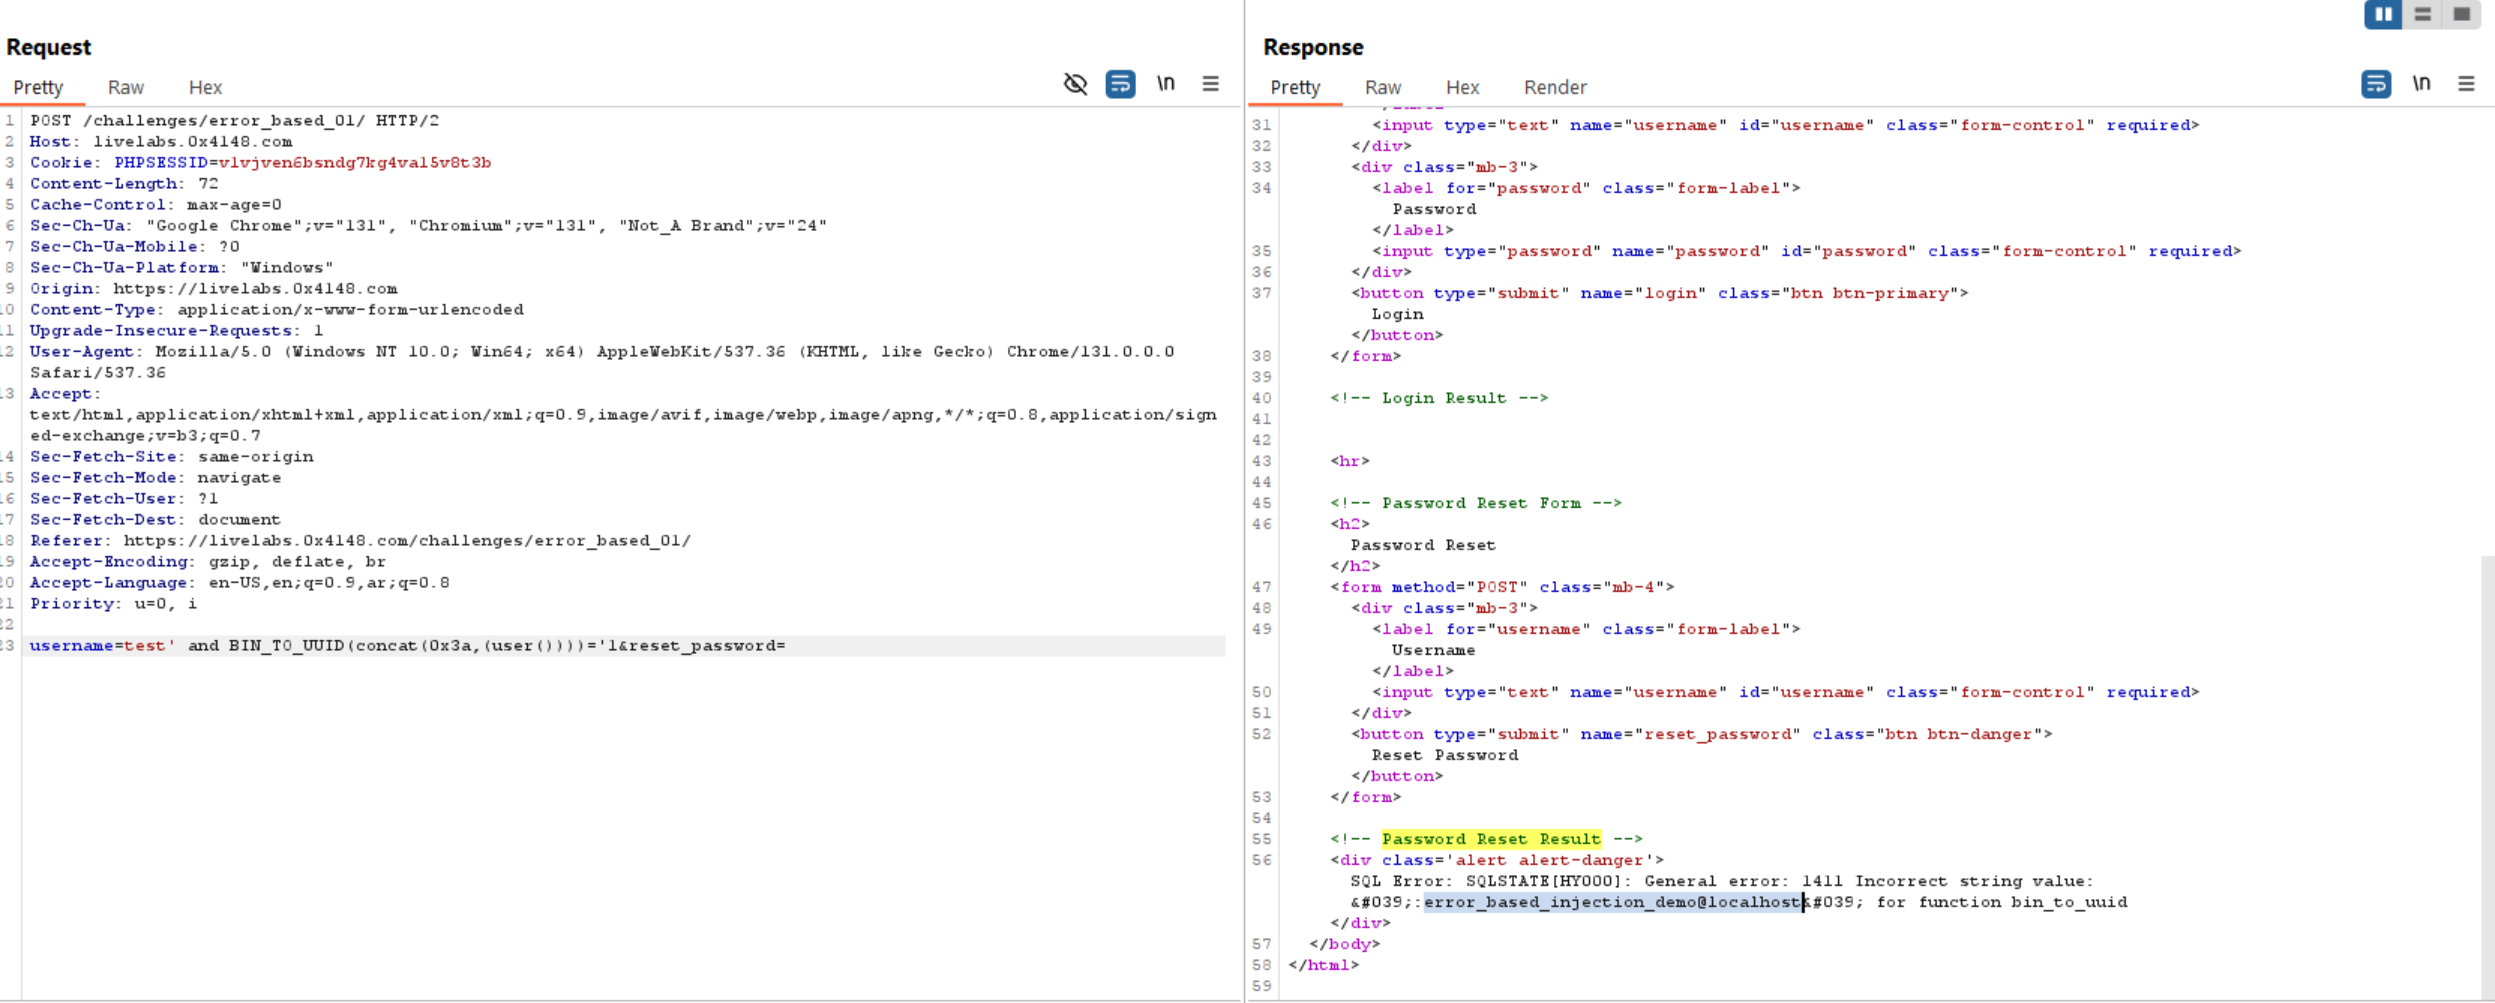Open Response panel hamburger options menu

coord(2466,84)
